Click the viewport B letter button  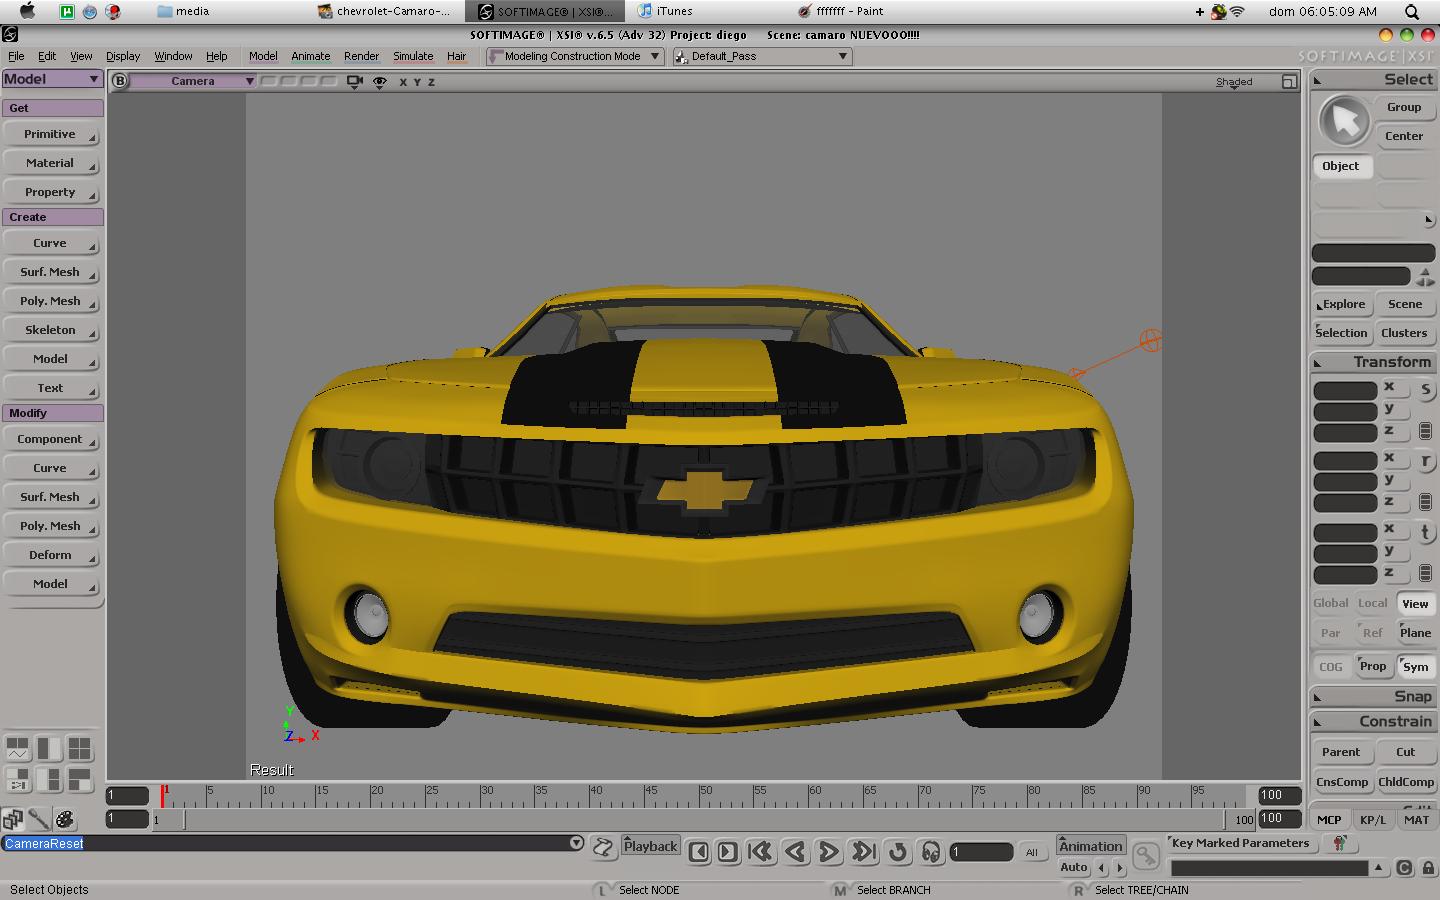point(120,81)
